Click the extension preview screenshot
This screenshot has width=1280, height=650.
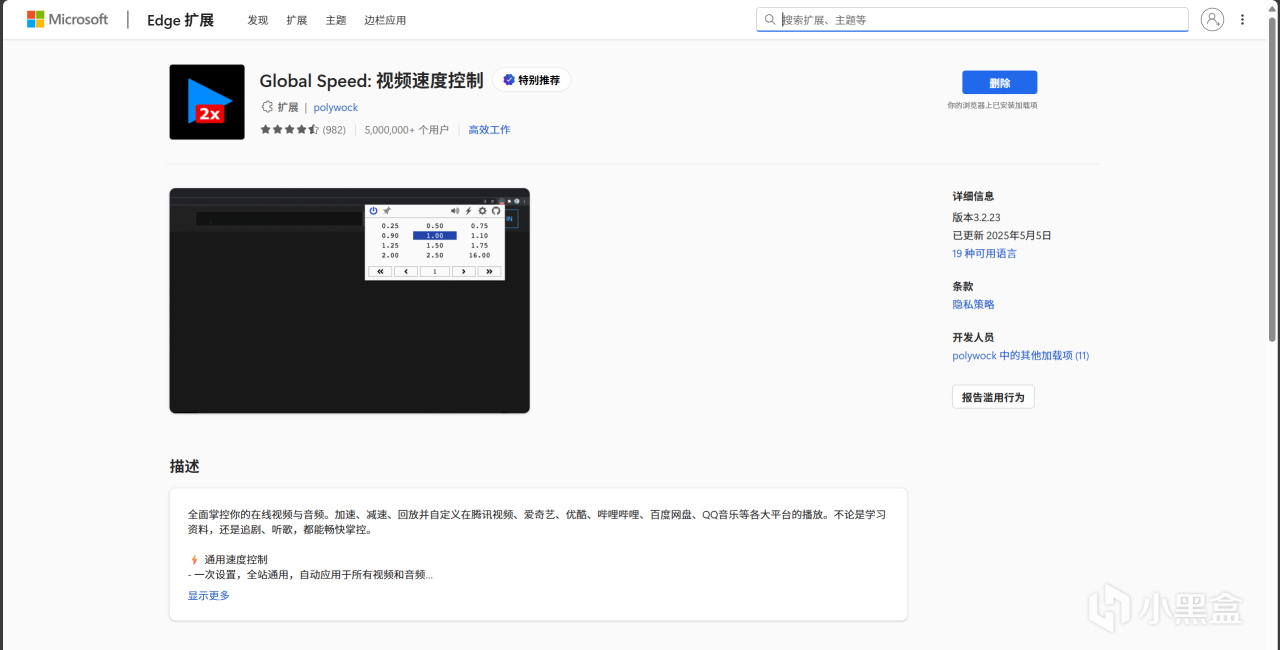349,300
